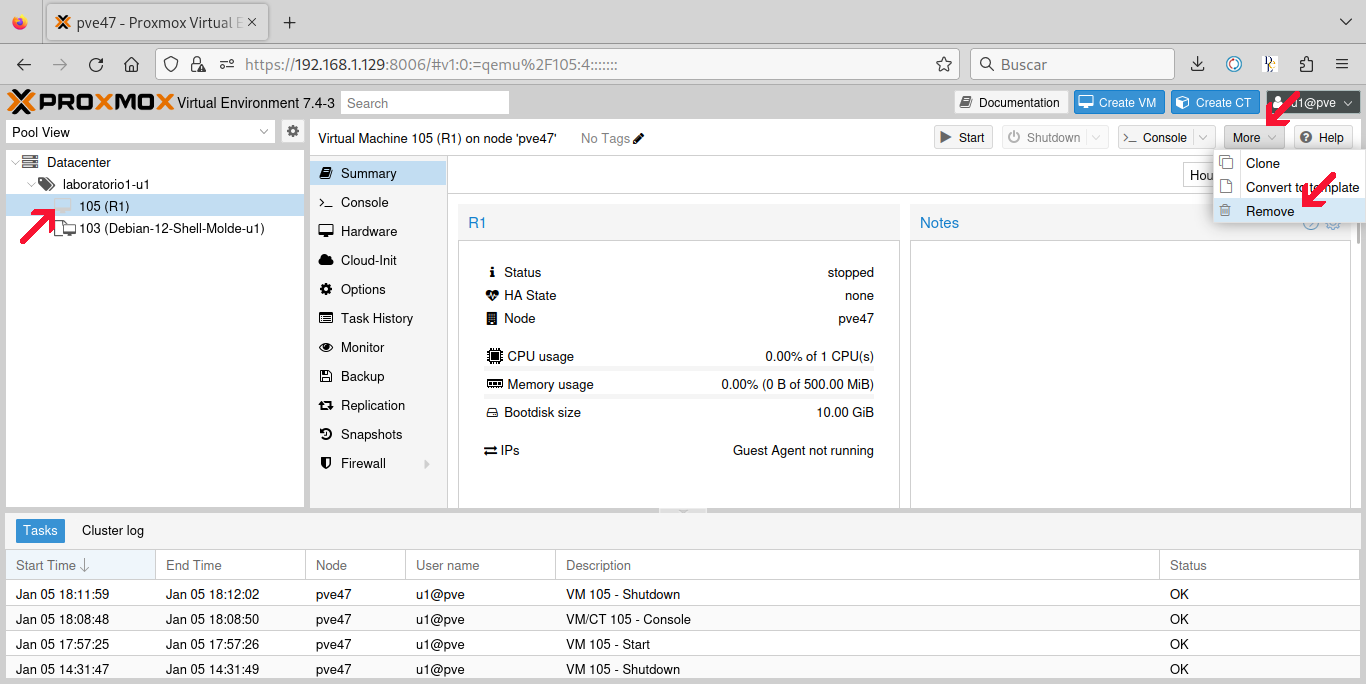
Task: Open the Firefox extensions puzzle icon
Action: coord(1306,64)
